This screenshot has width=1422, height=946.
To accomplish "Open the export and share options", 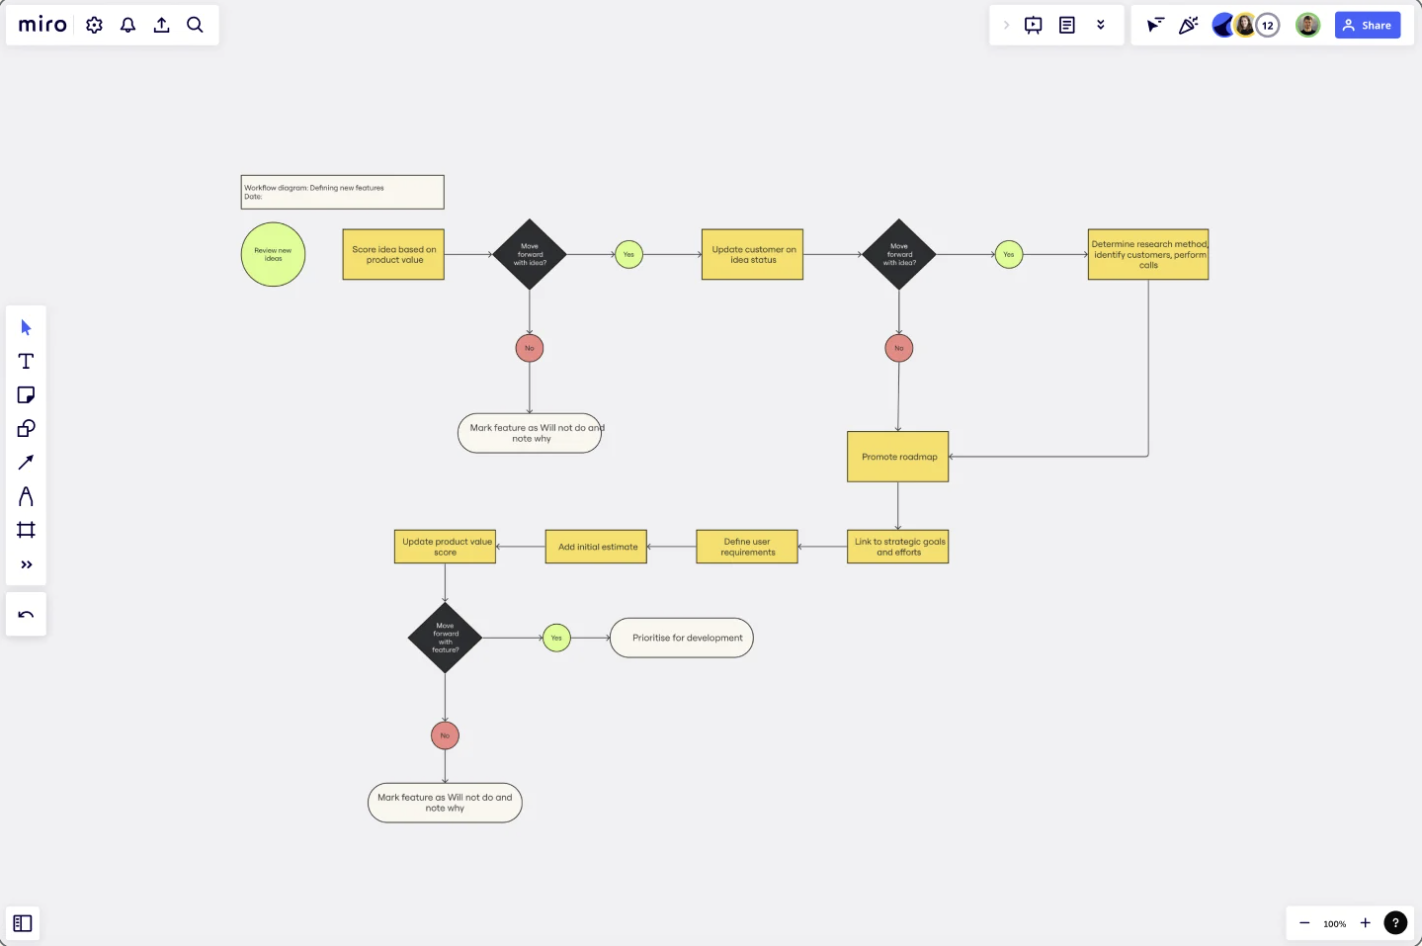I will click(x=161, y=24).
